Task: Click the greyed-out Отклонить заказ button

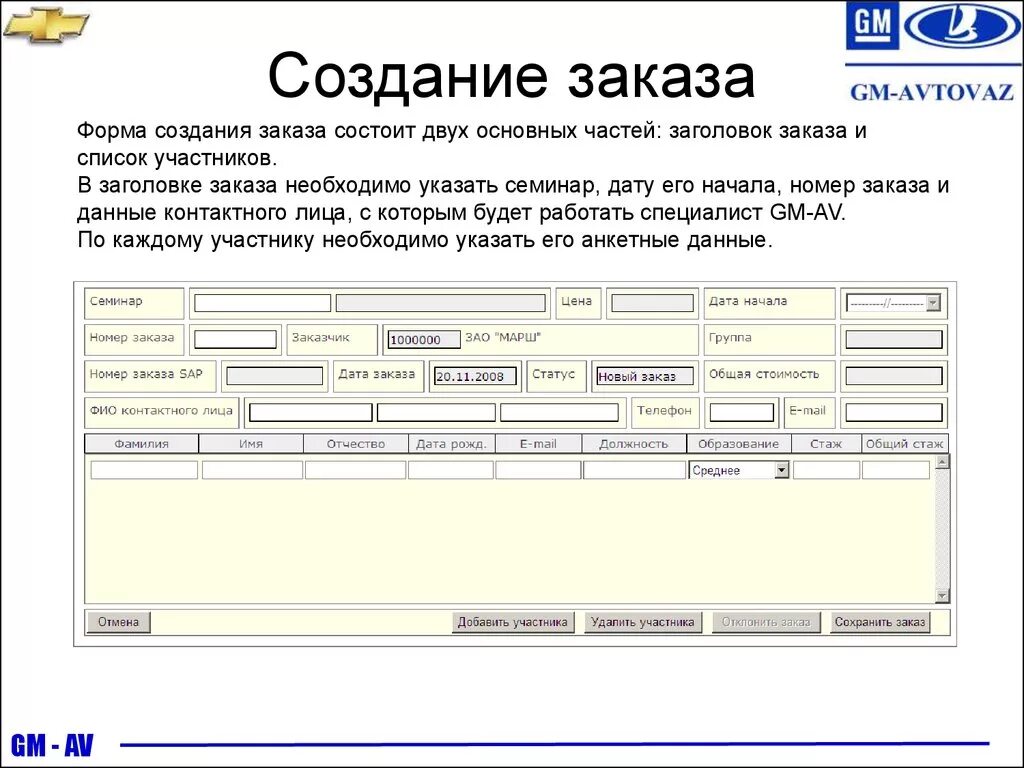Action: pos(765,622)
